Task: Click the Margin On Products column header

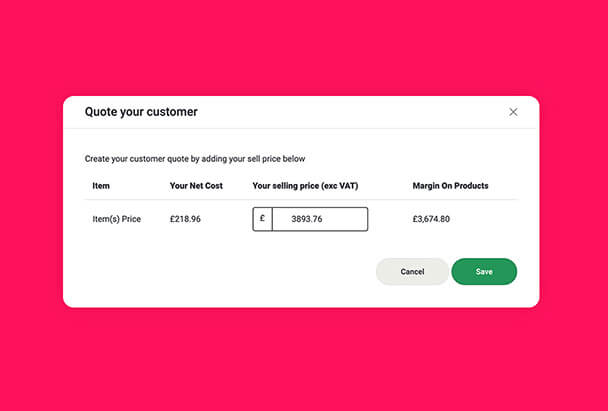Action: pyautogui.click(x=450, y=186)
